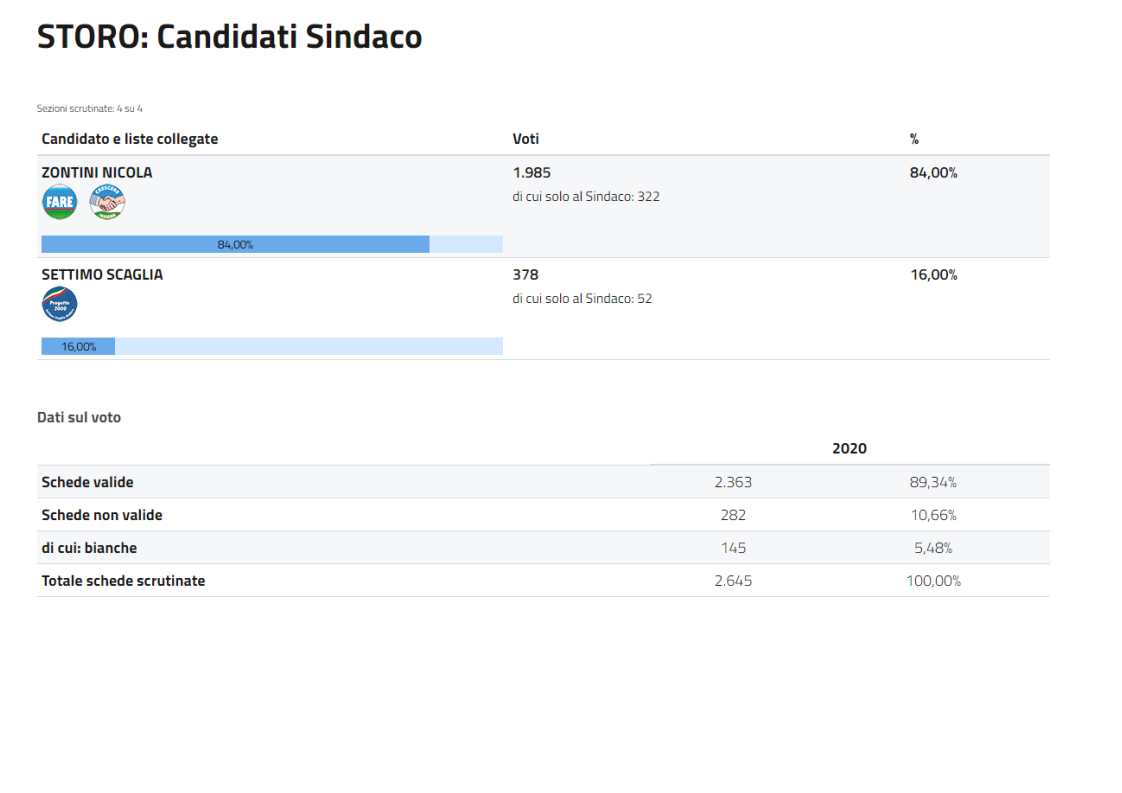Click the Progetto 2000 list logo
1122x793 pixels.
click(59, 304)
